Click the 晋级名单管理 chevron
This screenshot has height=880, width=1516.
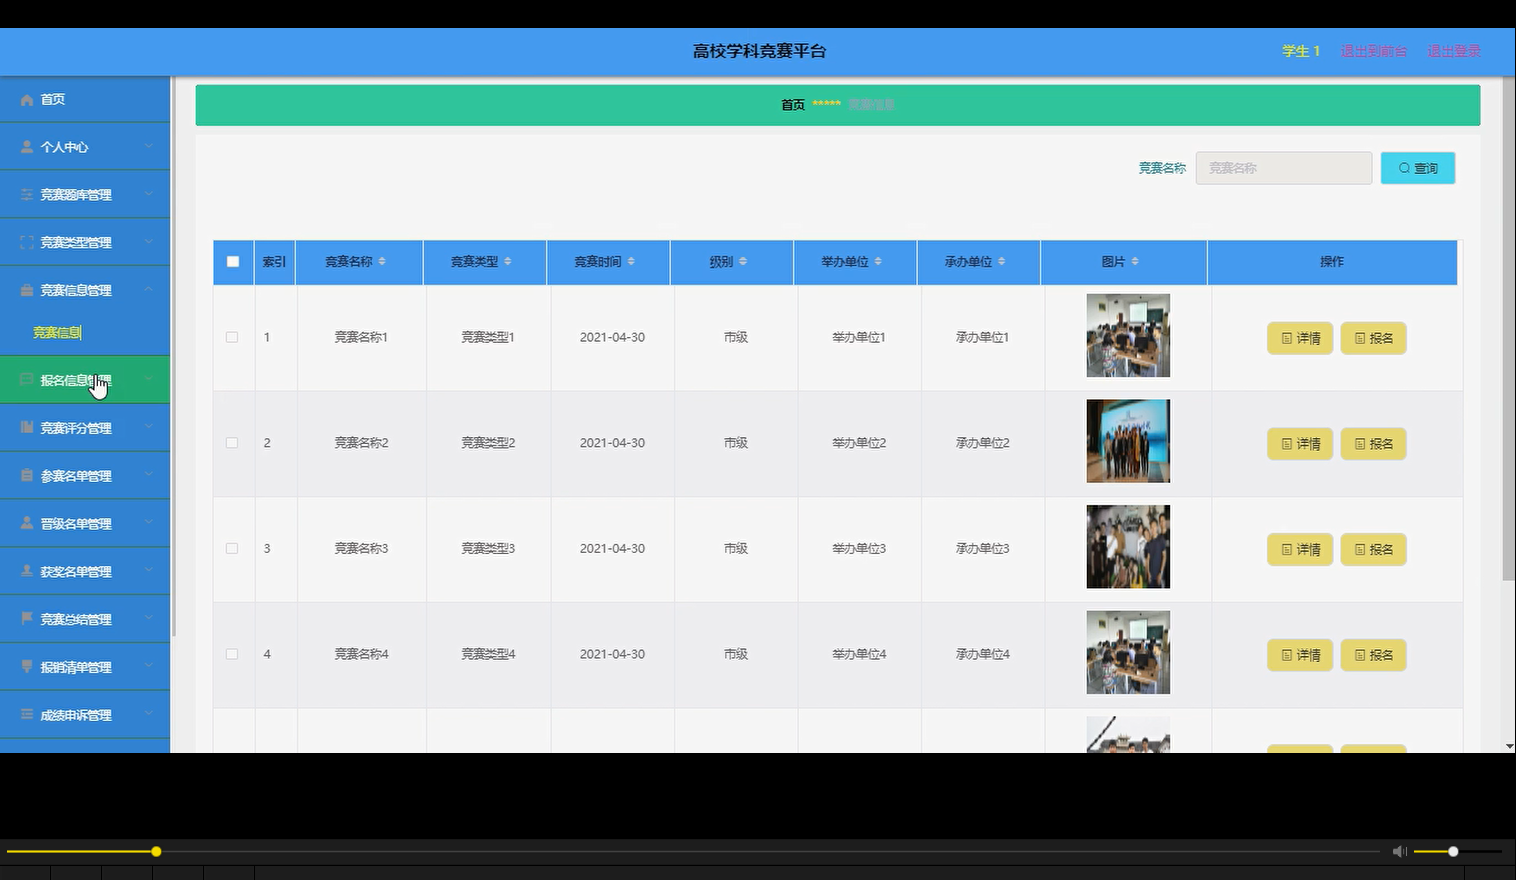[148, 523]
